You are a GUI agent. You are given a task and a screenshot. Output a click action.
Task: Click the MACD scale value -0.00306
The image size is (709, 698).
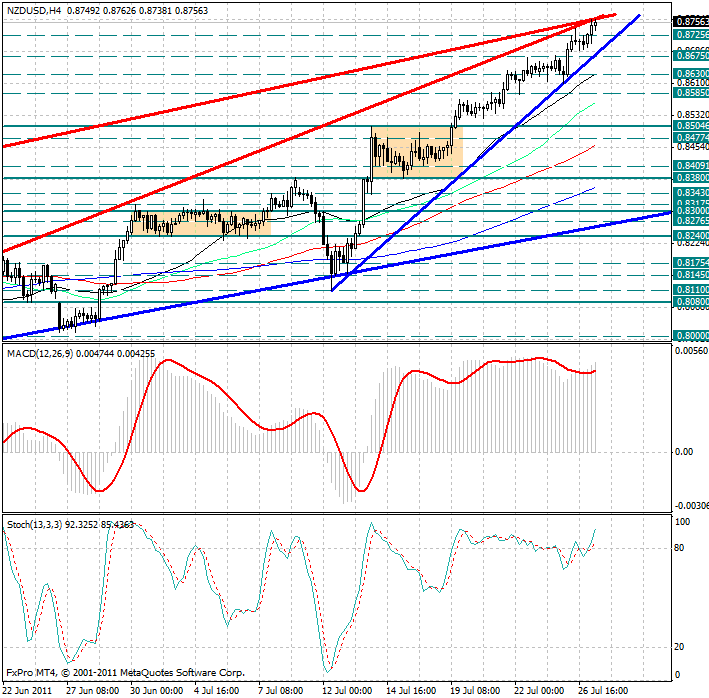692,506
